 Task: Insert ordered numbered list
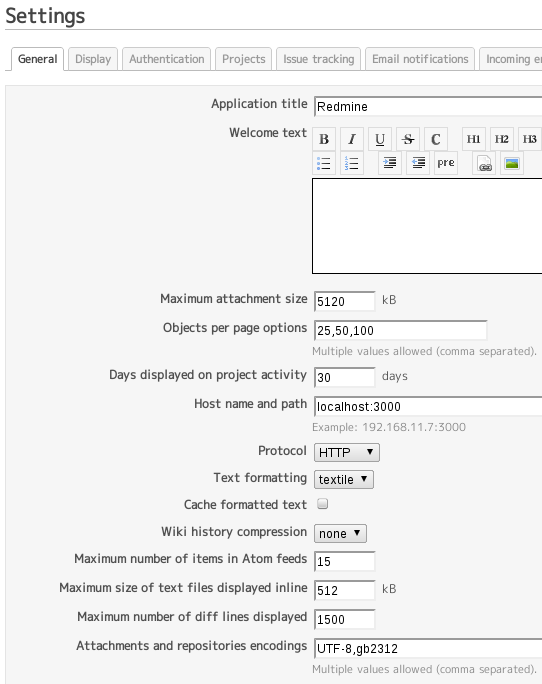352,163
